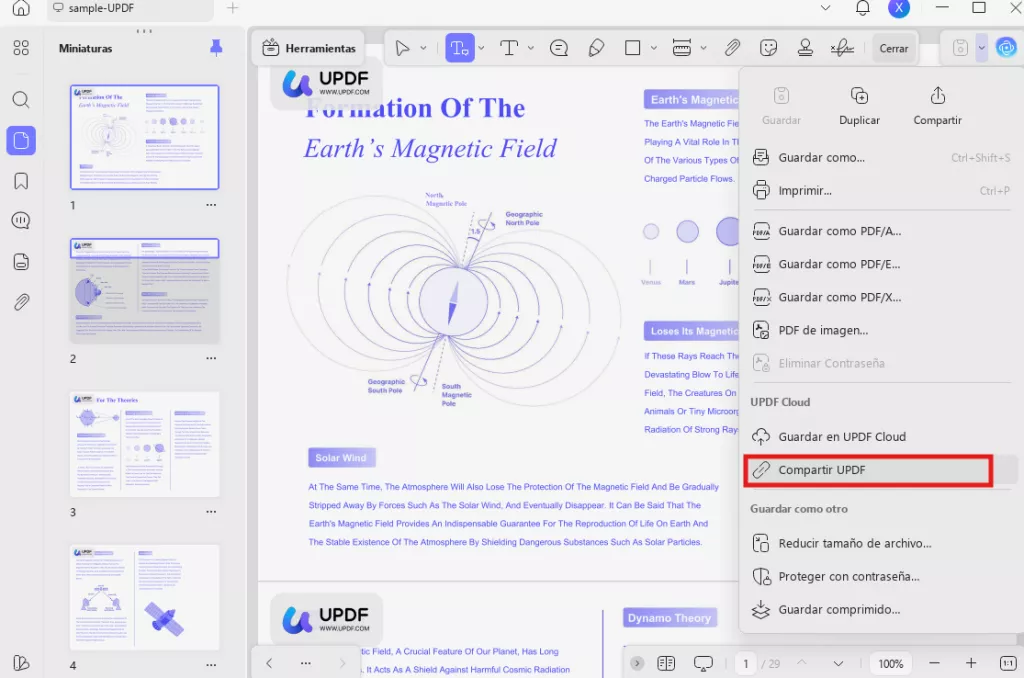This screenshot has width=1024, height=678.
Task: Select the rectangle shape tool
Action: (632, 48)
